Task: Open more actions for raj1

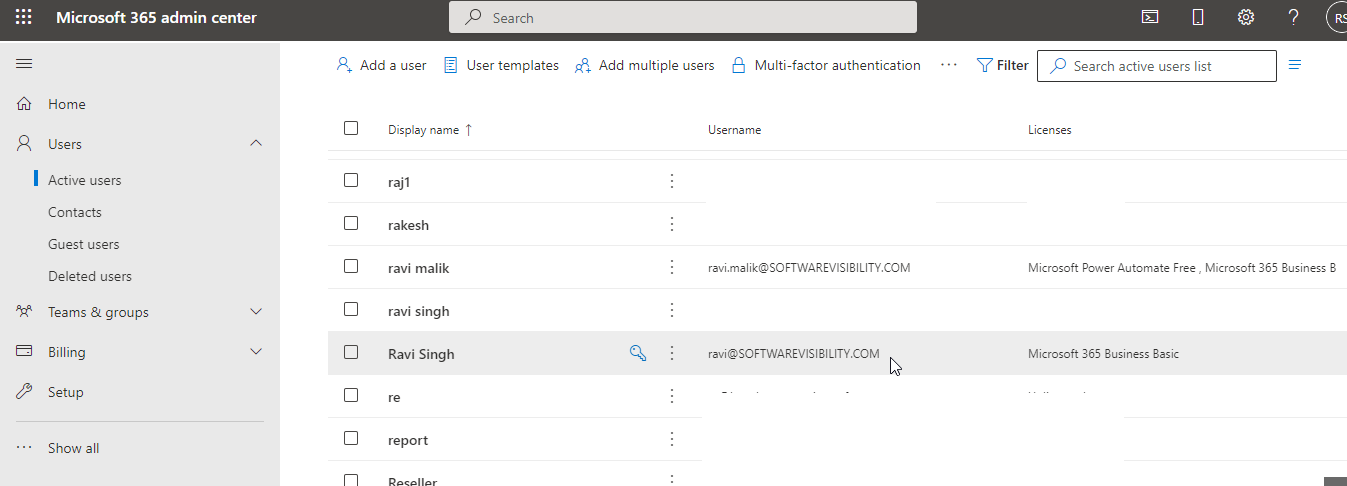Action: tap(672, 181)
